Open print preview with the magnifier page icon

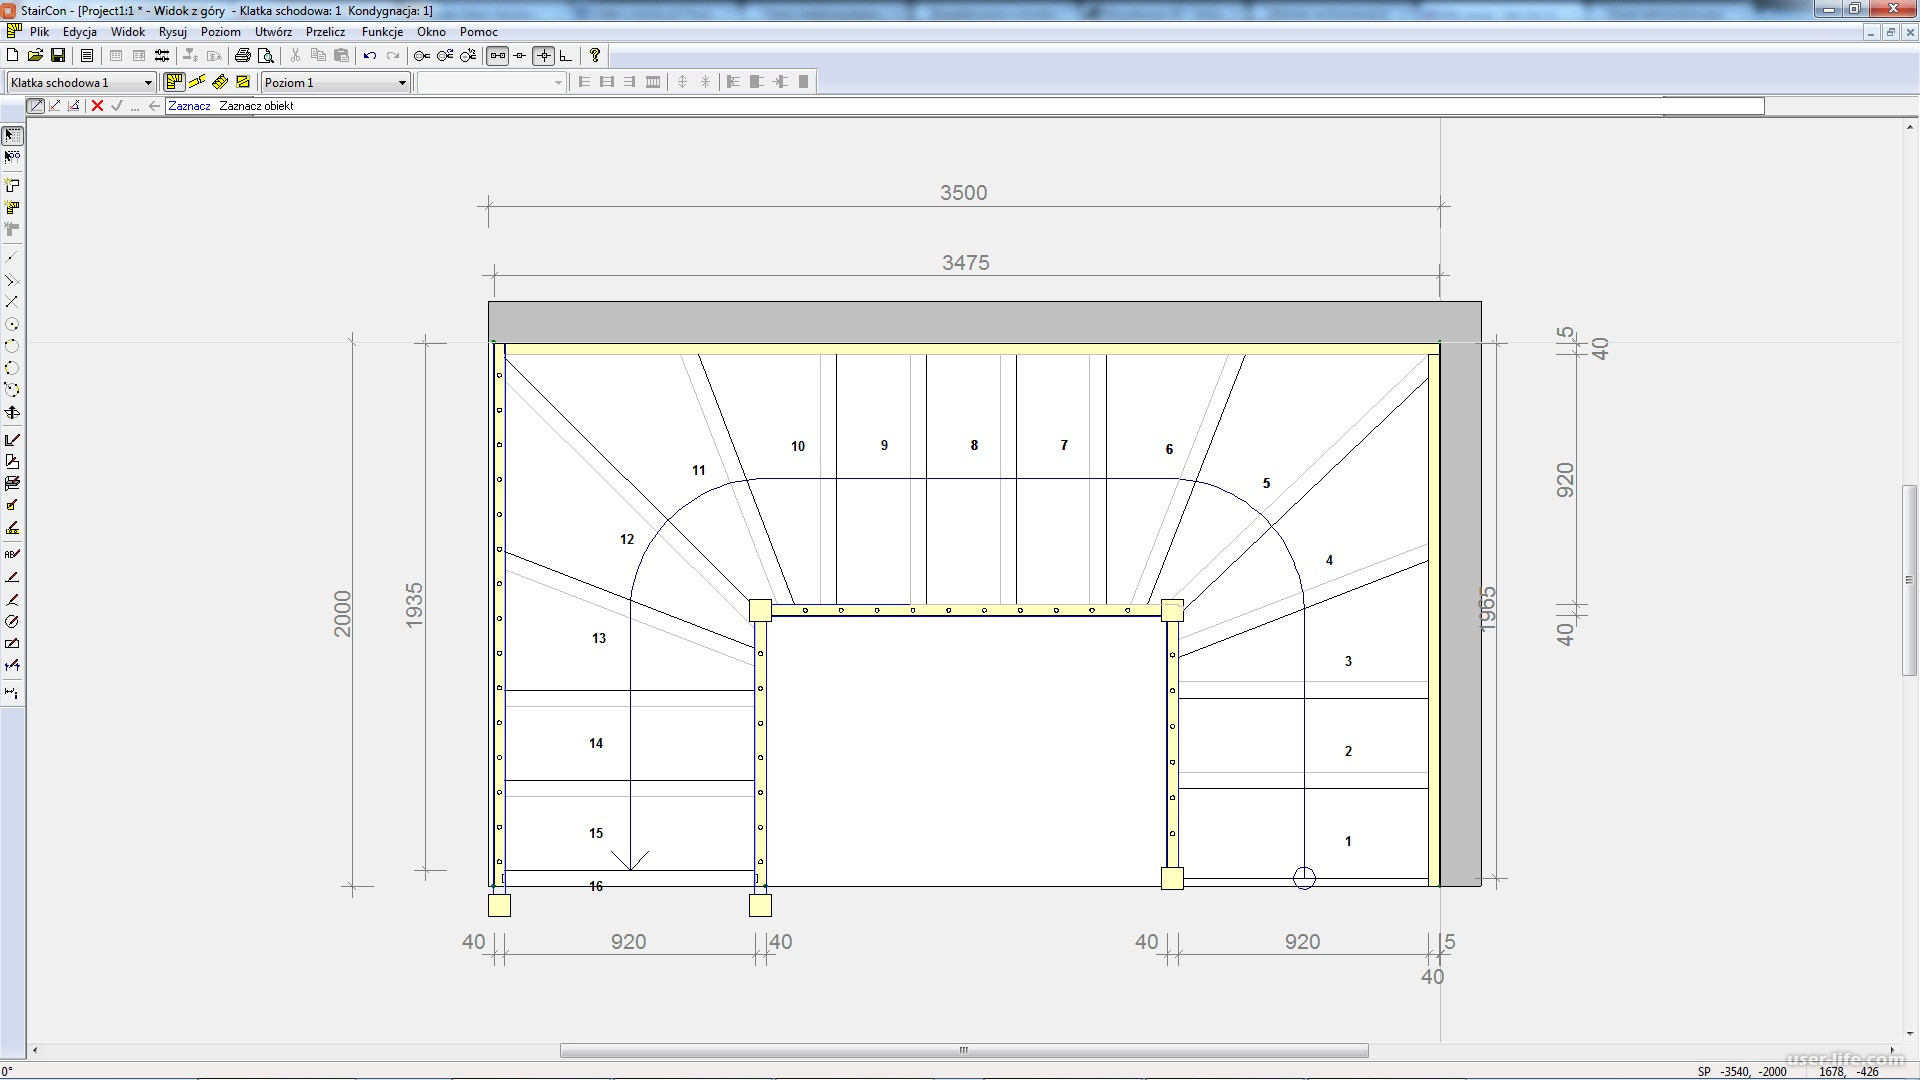point(266,56)
